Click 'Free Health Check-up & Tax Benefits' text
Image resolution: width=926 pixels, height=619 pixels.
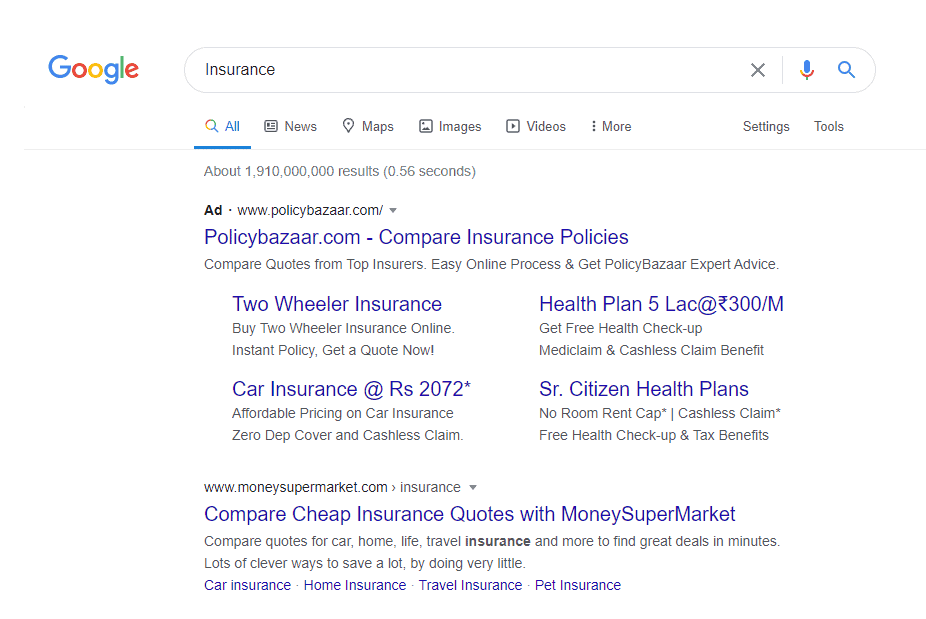coord(654,435)
